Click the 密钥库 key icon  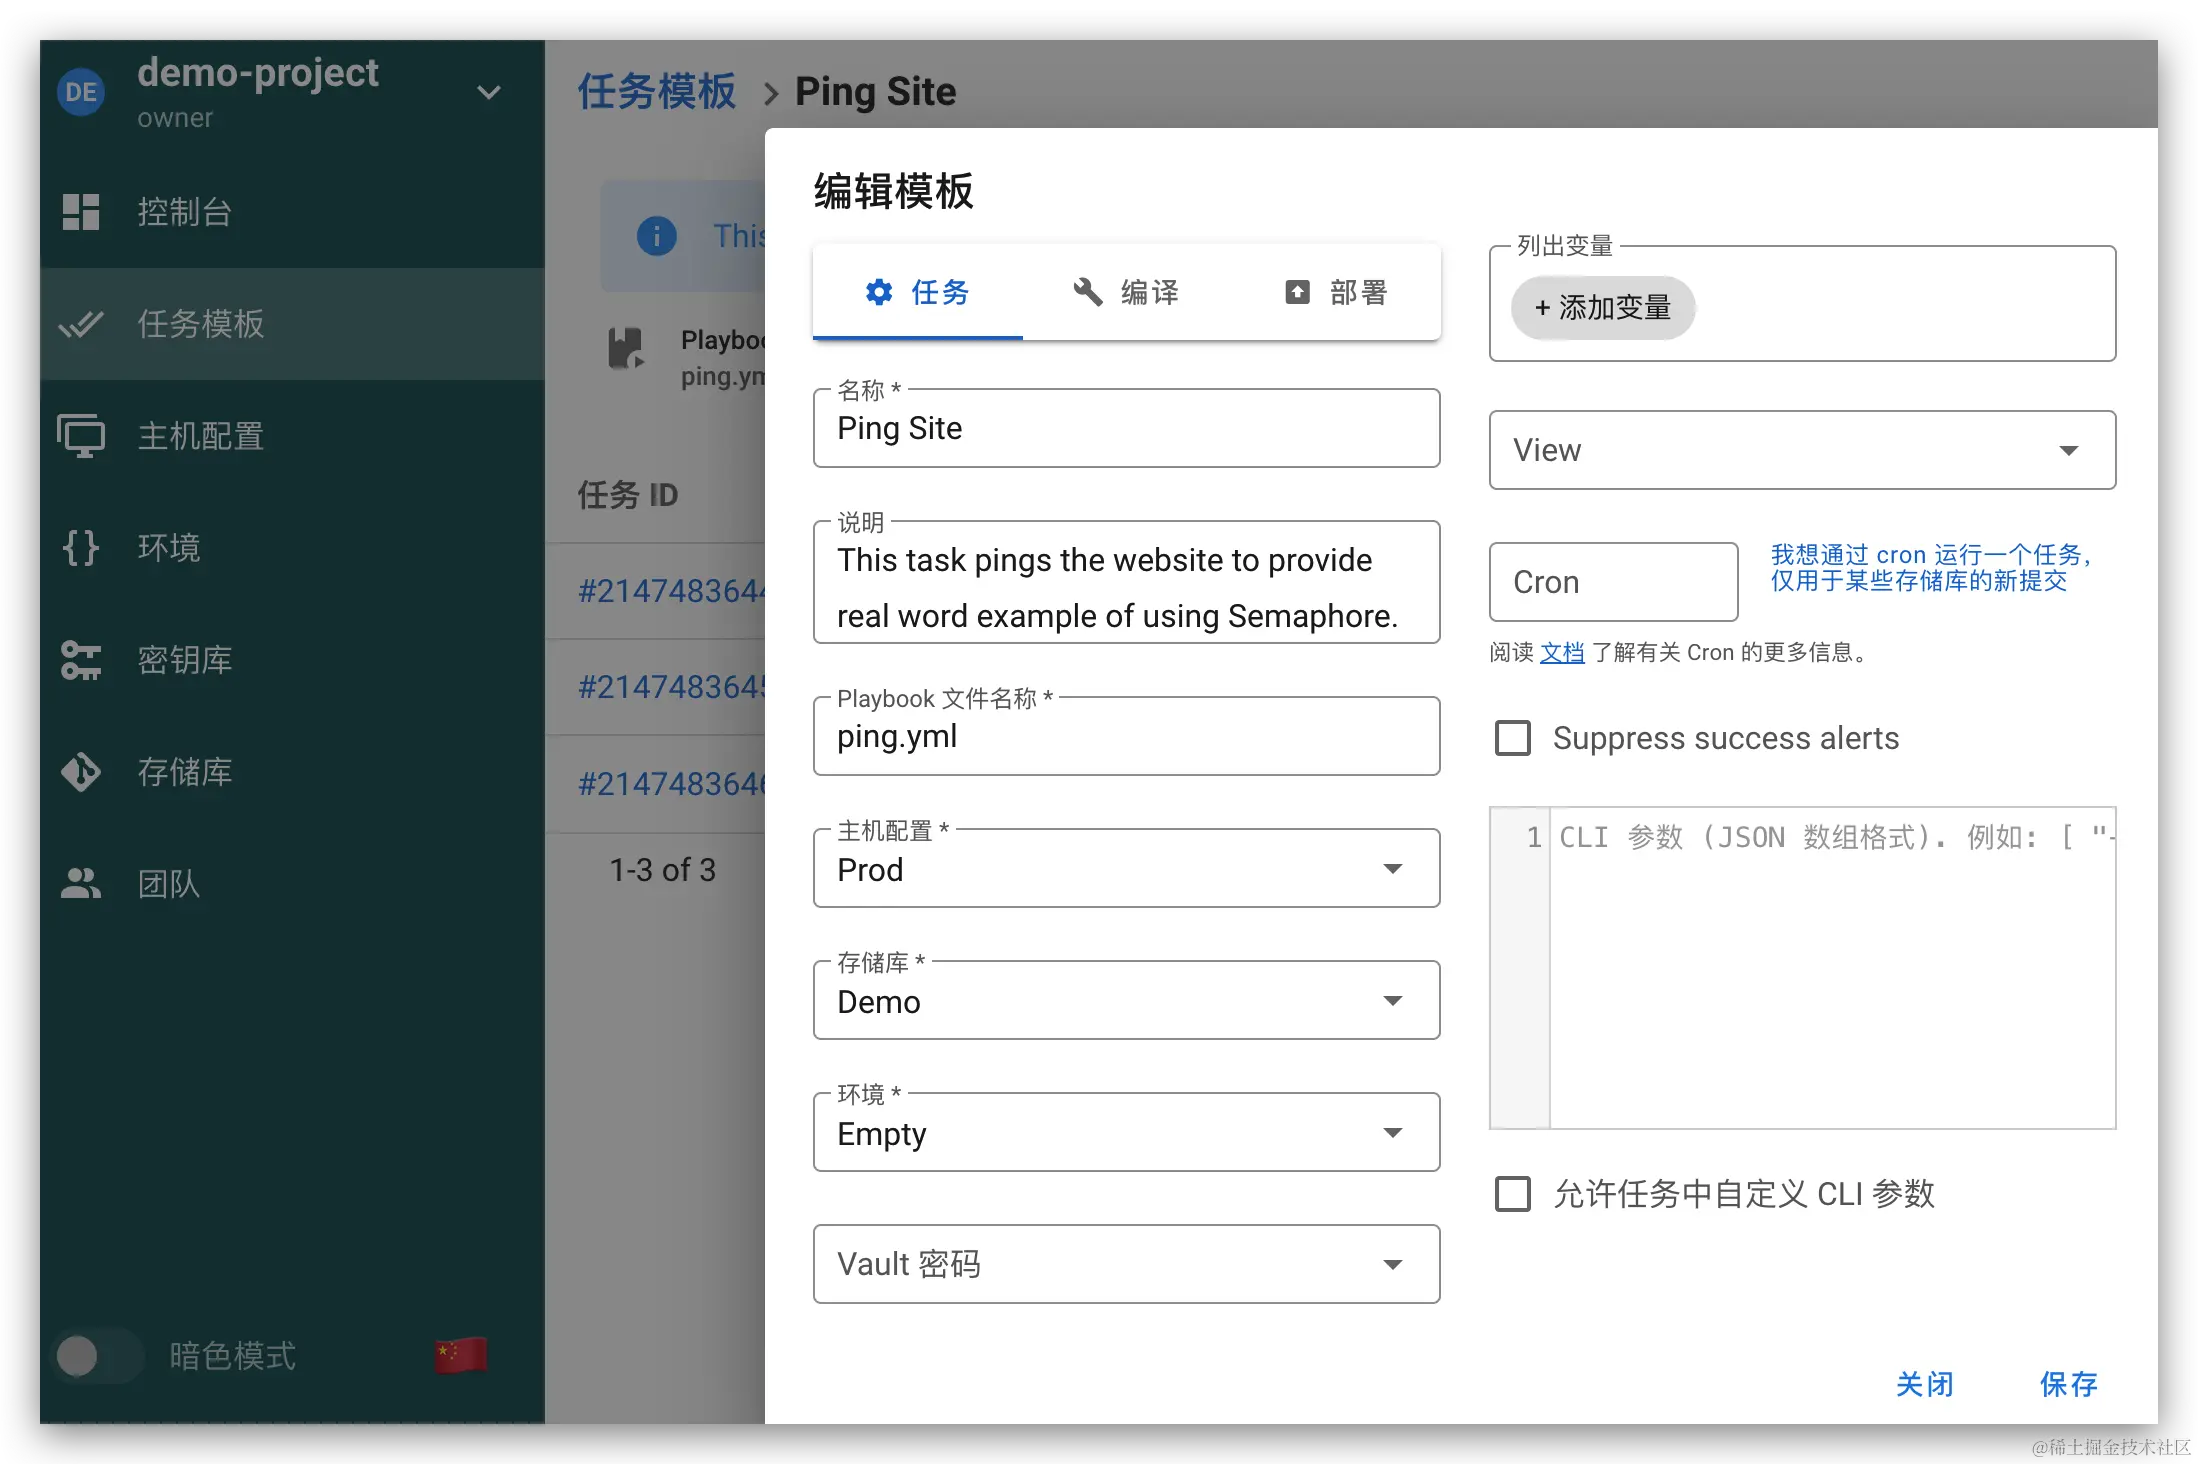pos(80,660)
